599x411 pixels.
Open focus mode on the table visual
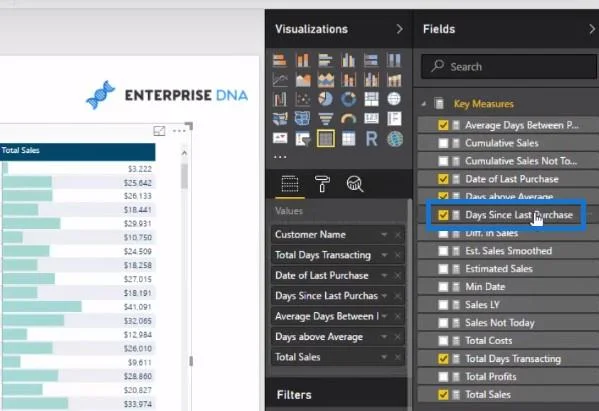point(159,131)
